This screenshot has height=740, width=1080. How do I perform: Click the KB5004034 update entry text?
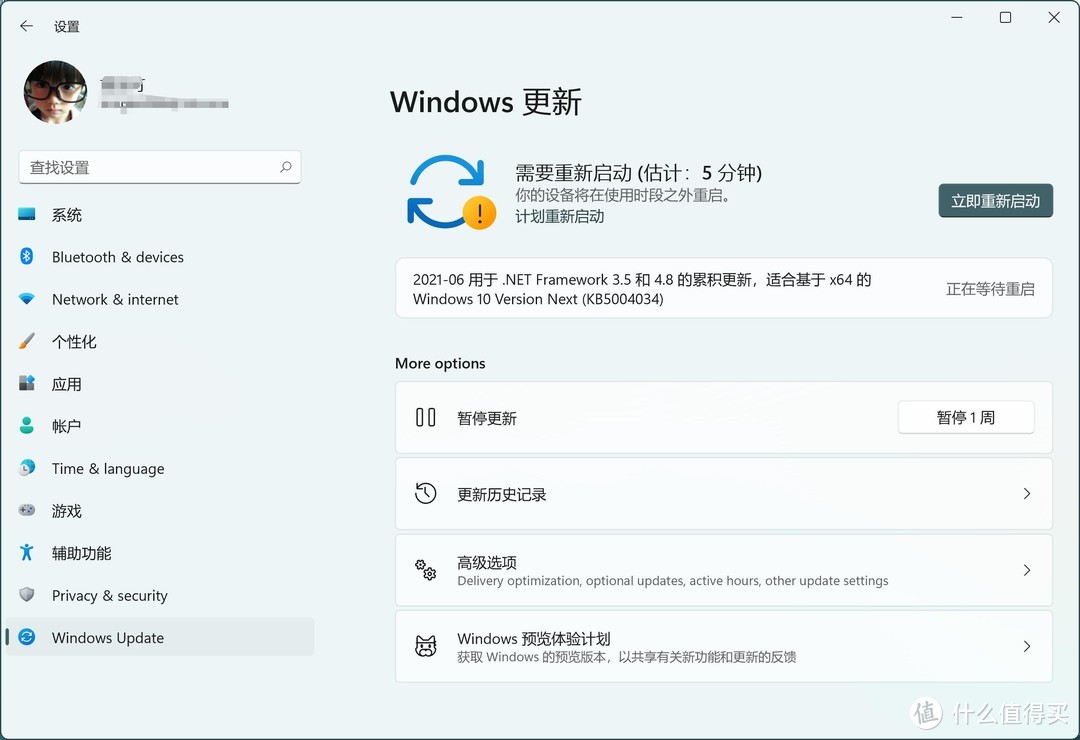641,289
